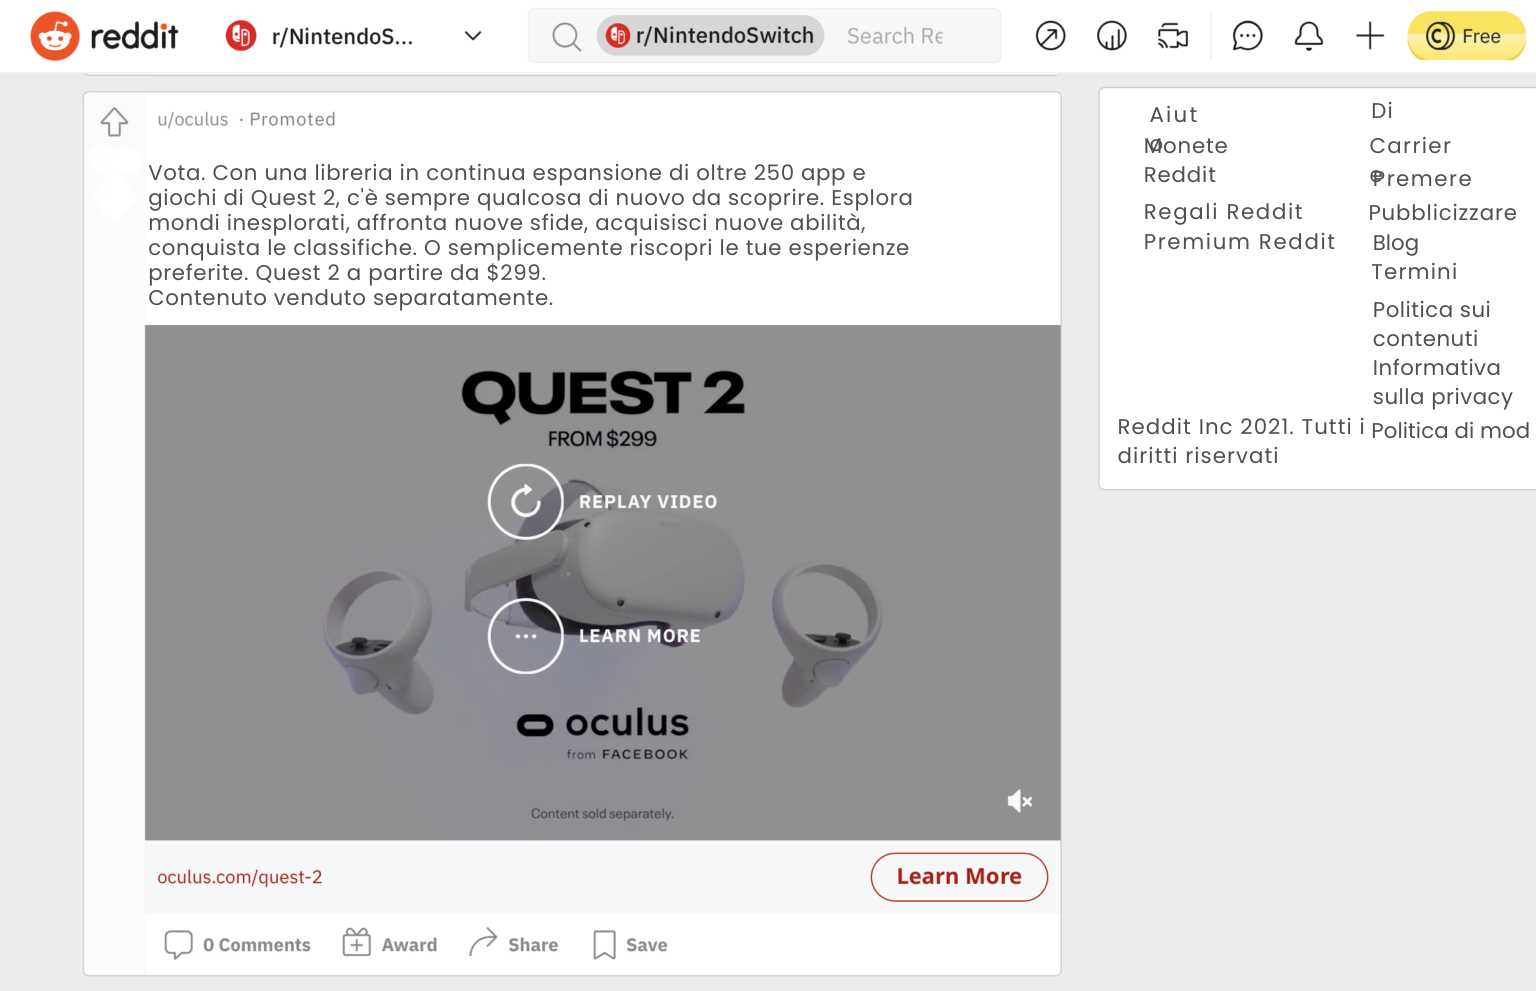
Task: Open Informativa sulla privacy
Action: tap(1436, 382)
